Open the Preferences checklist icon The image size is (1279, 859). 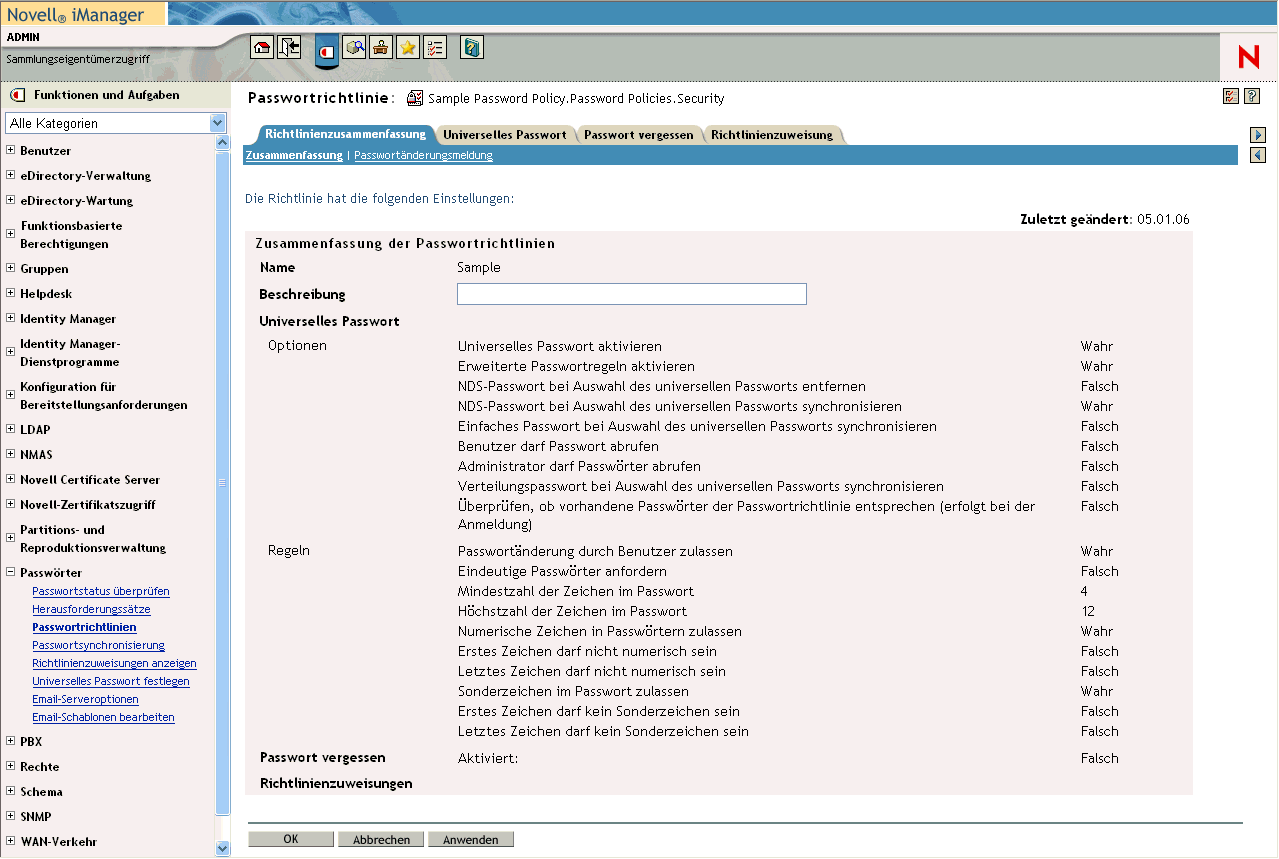tap(435, 47)
